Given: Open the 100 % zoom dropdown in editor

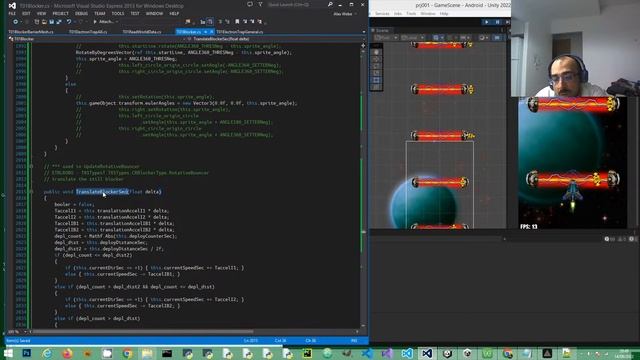Looking at the screenshot, I should tap(25, 331).
